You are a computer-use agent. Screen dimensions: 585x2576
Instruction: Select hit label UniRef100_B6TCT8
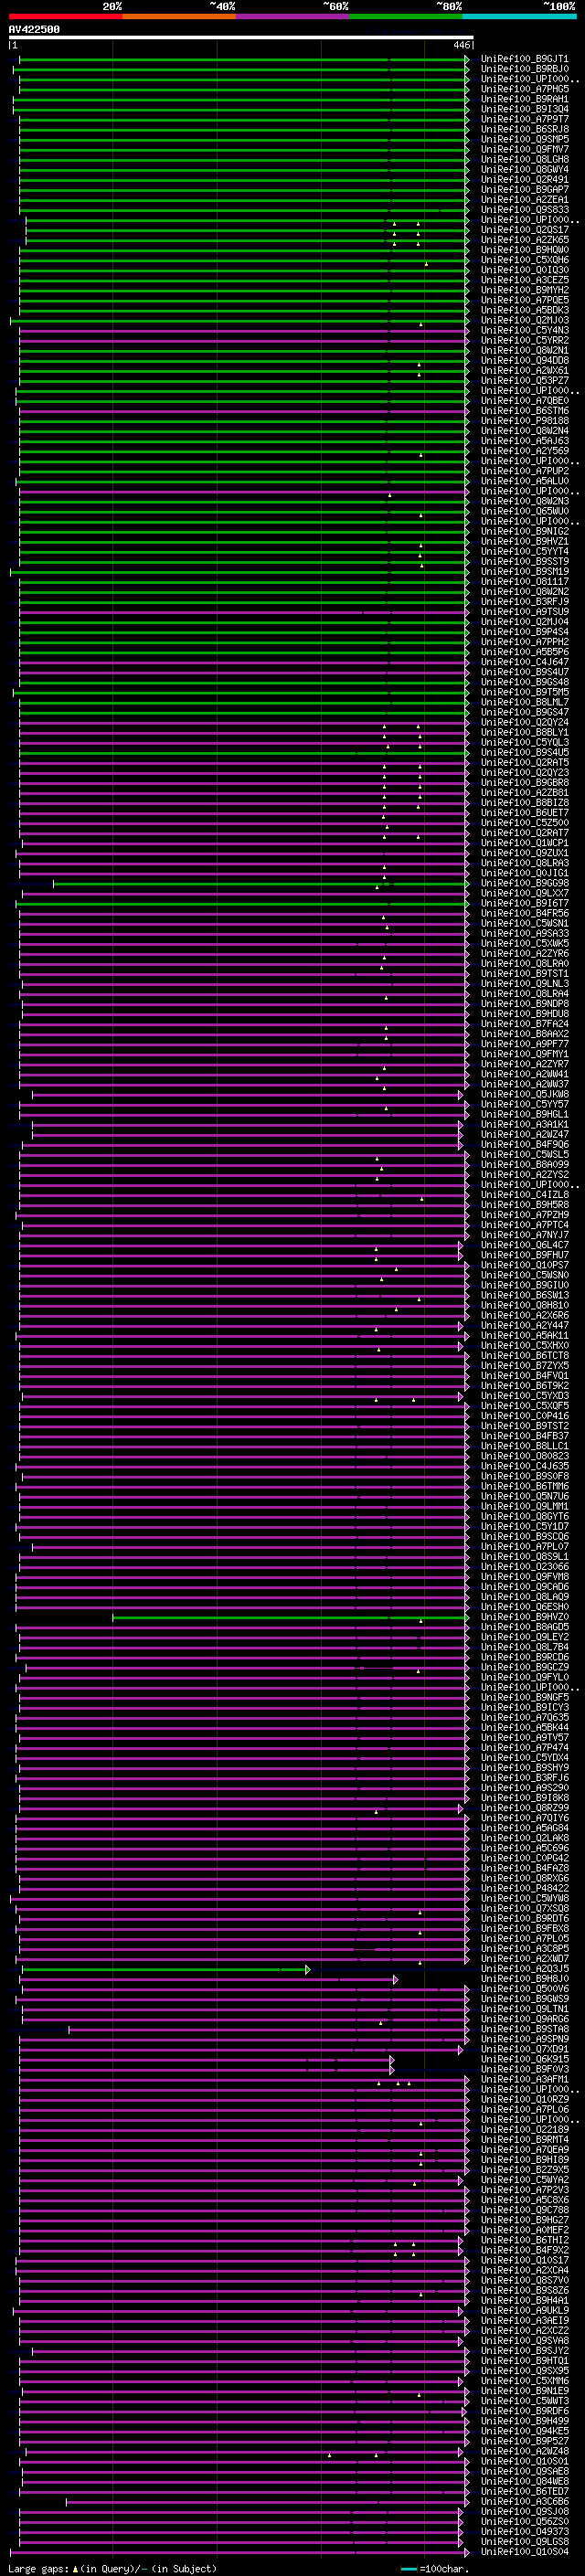(x=524, y=1356)
